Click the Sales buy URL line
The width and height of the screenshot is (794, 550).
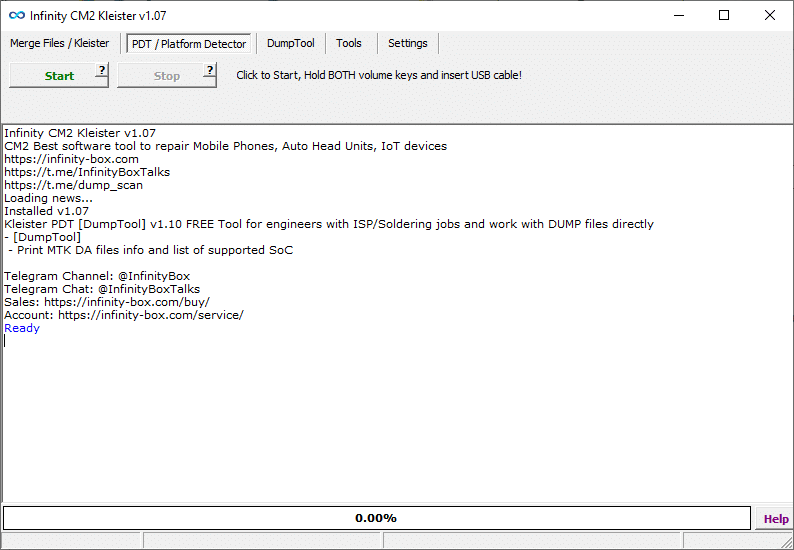(x=107, y=302)
